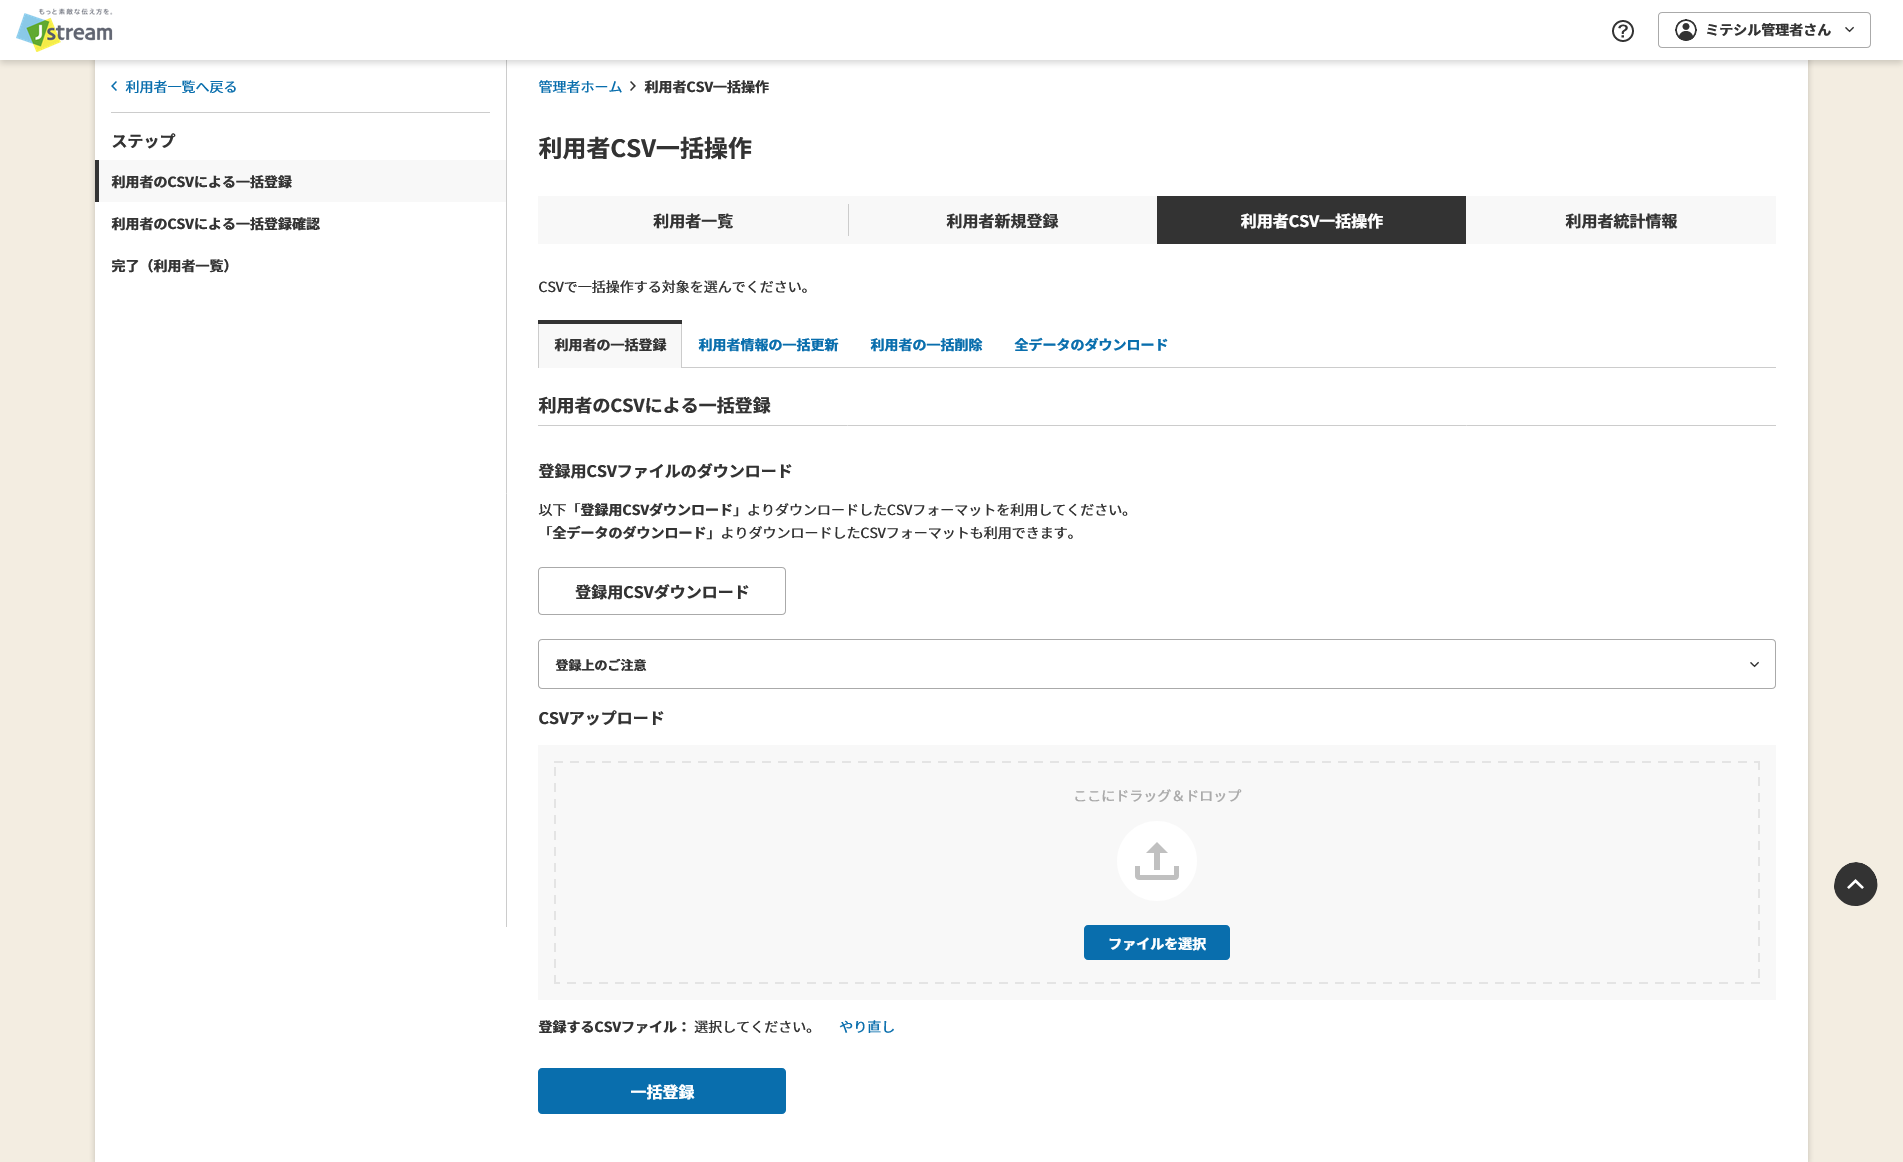Open the 利用者の一括削除 sub-tab
This screenshot has width=1903, height=1162.
(926, 345)
